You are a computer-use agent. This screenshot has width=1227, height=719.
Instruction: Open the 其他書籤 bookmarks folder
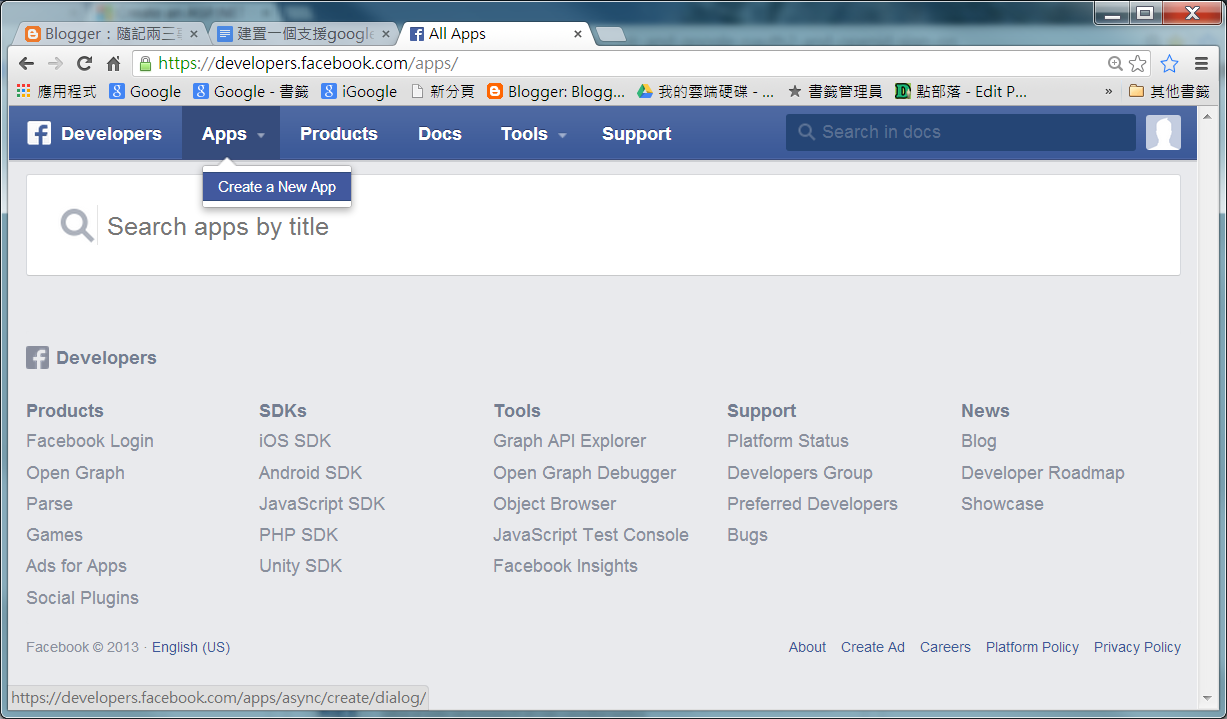(x=1169, y=91)
